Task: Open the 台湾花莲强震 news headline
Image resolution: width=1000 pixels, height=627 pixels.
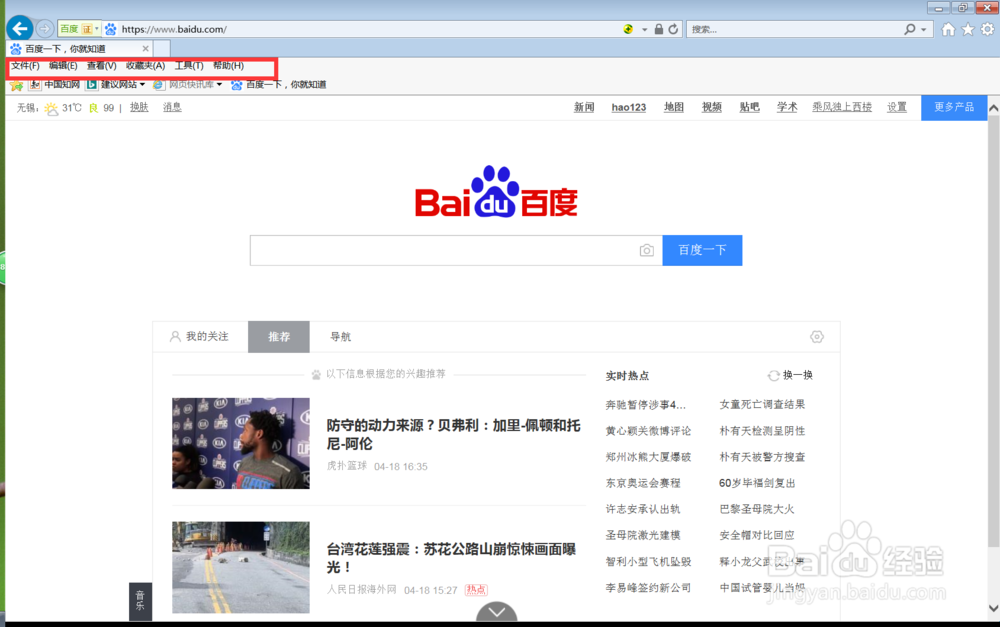Action: tap(452, 558)
